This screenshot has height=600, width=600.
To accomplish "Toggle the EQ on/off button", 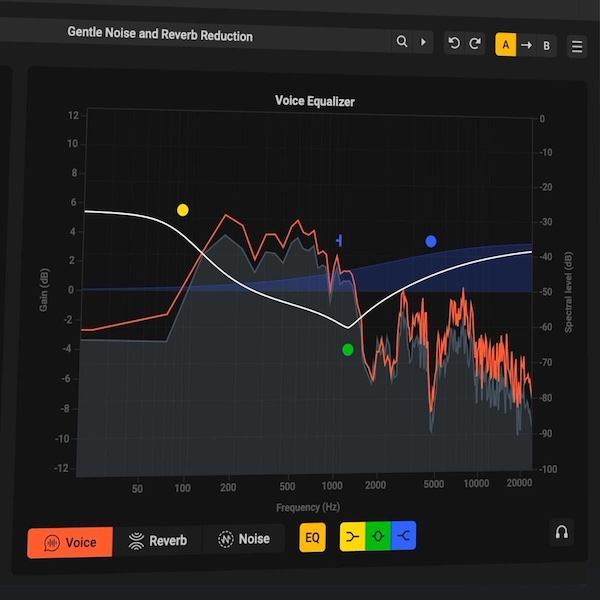I will click(313, 538).
